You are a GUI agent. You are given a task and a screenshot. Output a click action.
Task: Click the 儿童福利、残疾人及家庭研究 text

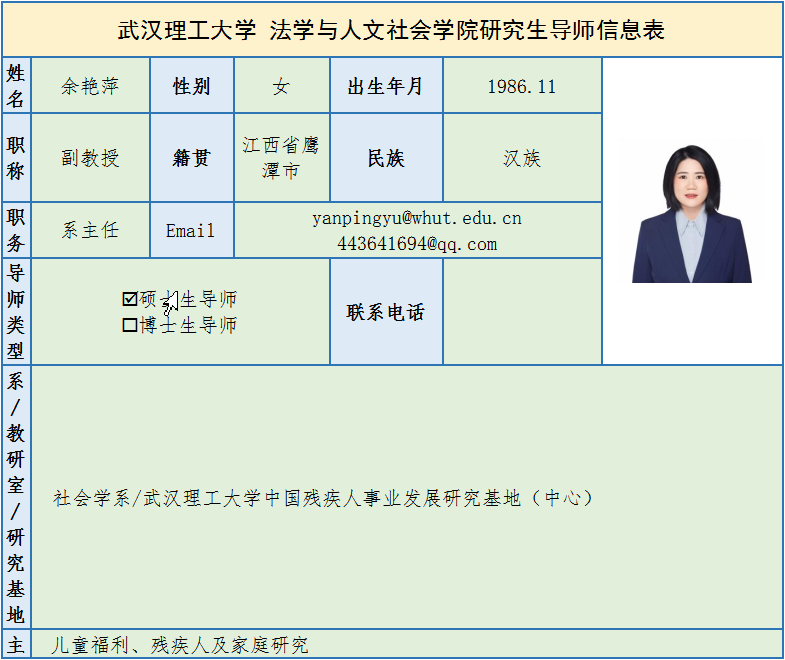pos(180,645)
